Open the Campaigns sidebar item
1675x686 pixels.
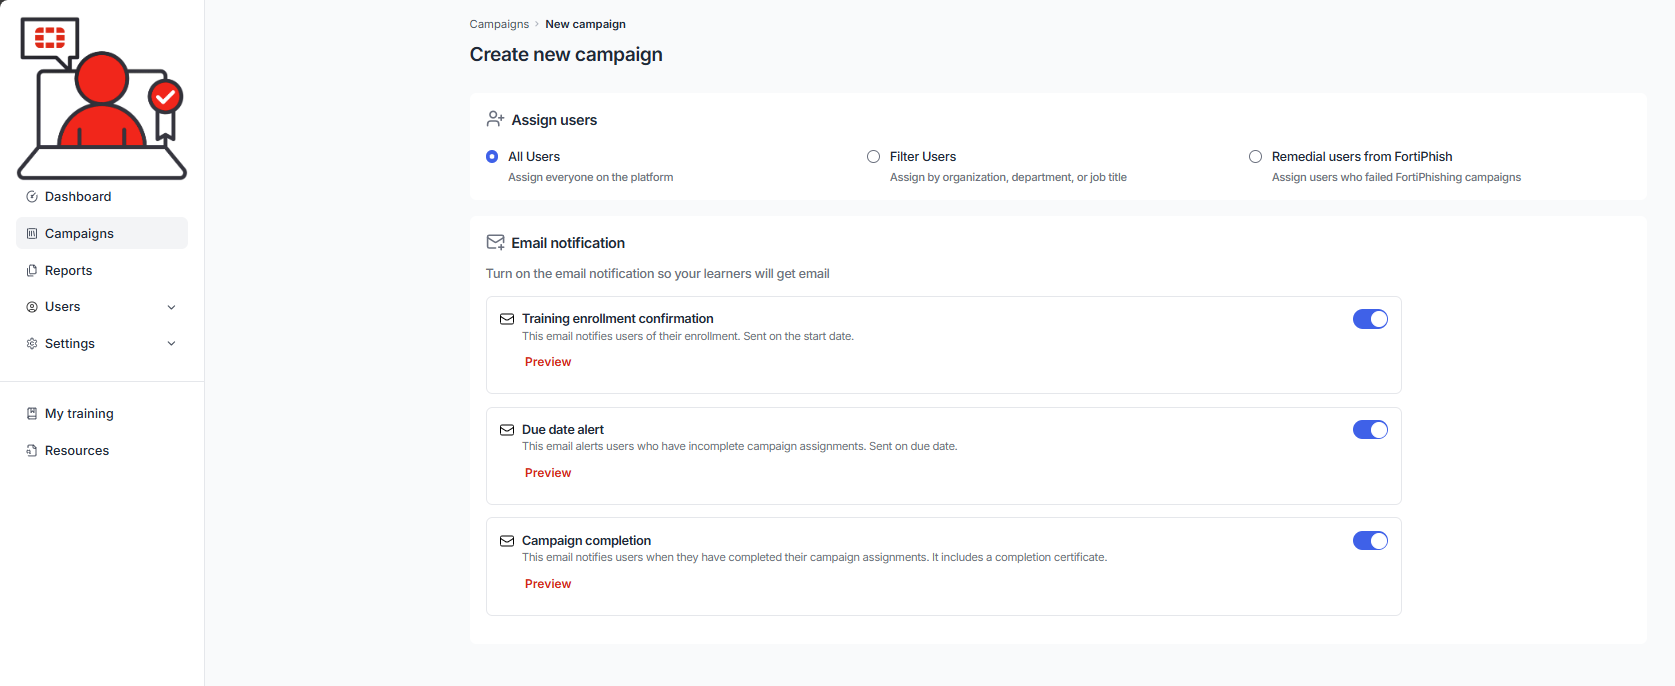(x=102, y=233)
